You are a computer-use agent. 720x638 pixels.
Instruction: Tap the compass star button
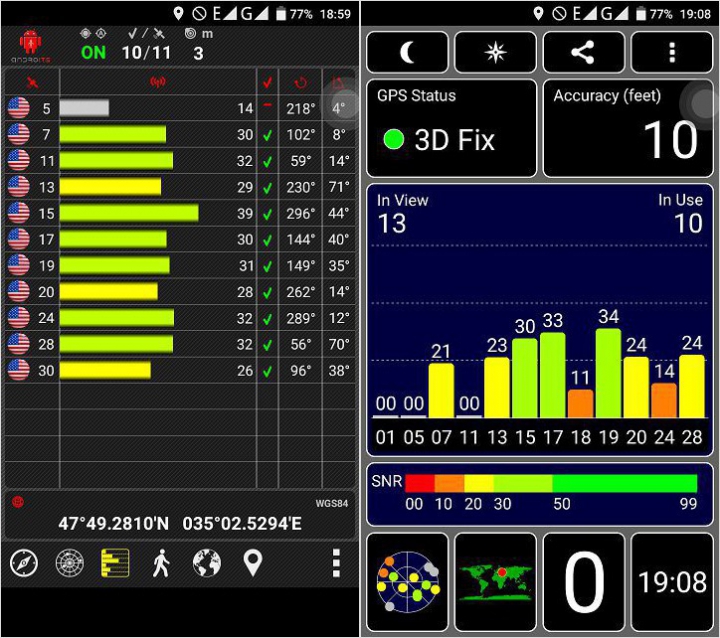(x=496, y=52)
